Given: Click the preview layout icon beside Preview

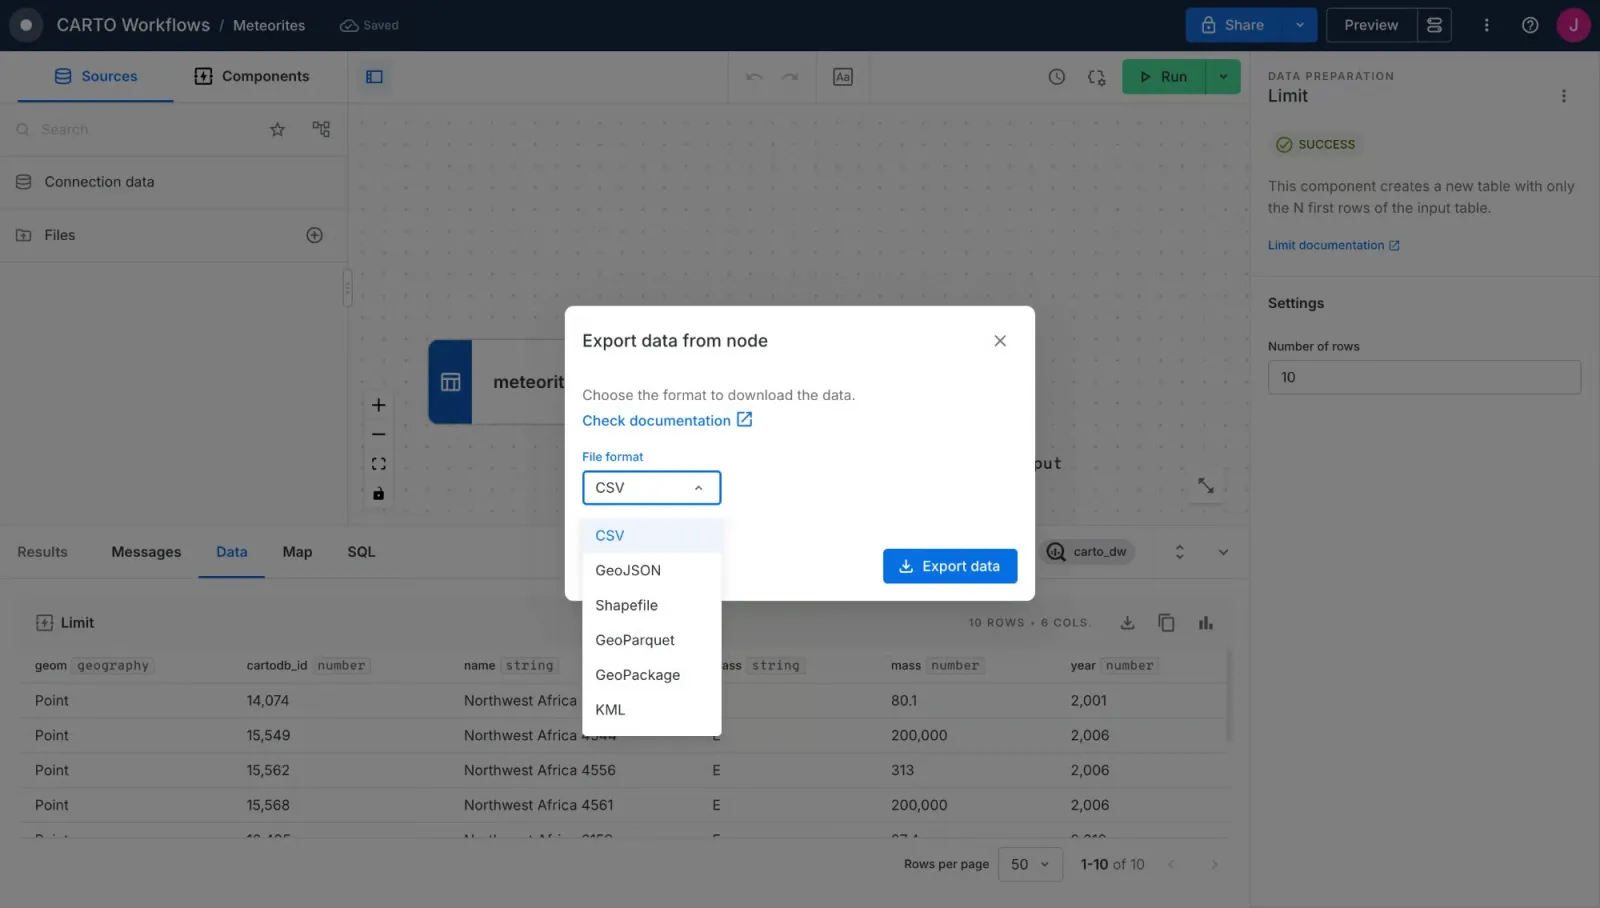Looking at the screenshot, I should point(1434,25).
